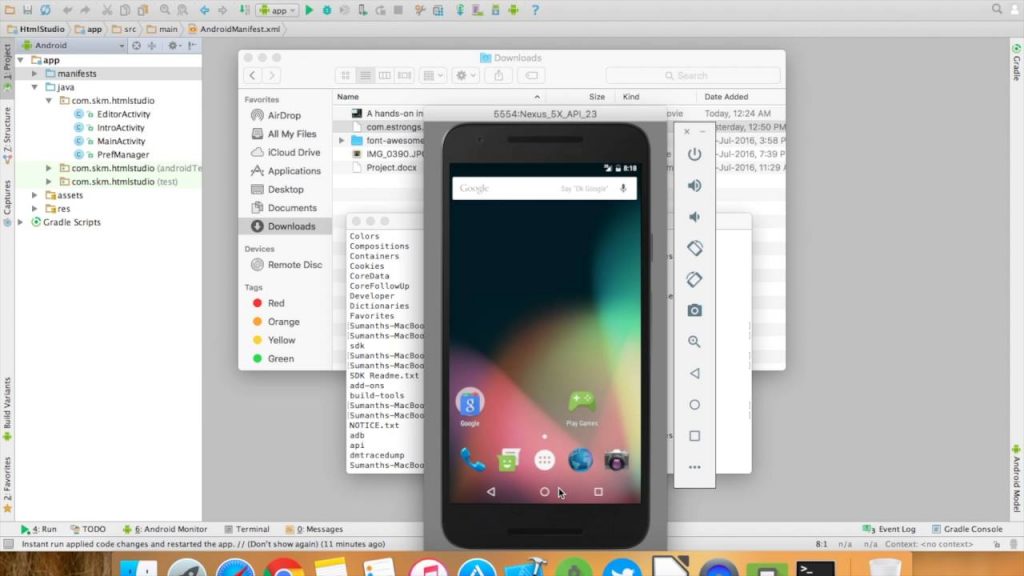Rotate the emulator screen left
The image size is (1024, 576).
pyautogui.click(x=694, y=248)
